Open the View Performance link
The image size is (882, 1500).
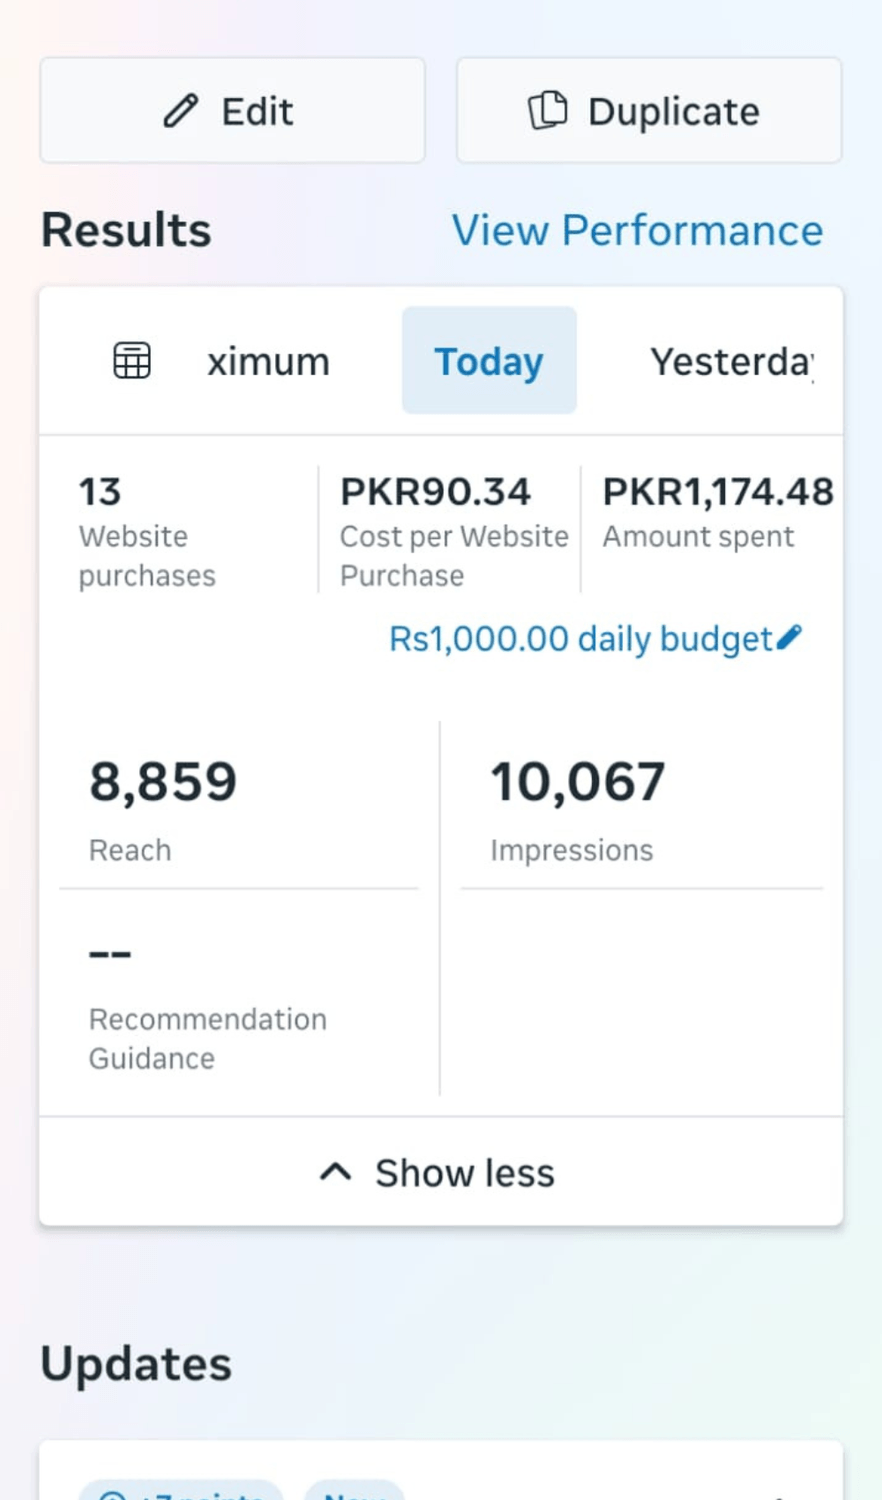click(x=637, y=231)
